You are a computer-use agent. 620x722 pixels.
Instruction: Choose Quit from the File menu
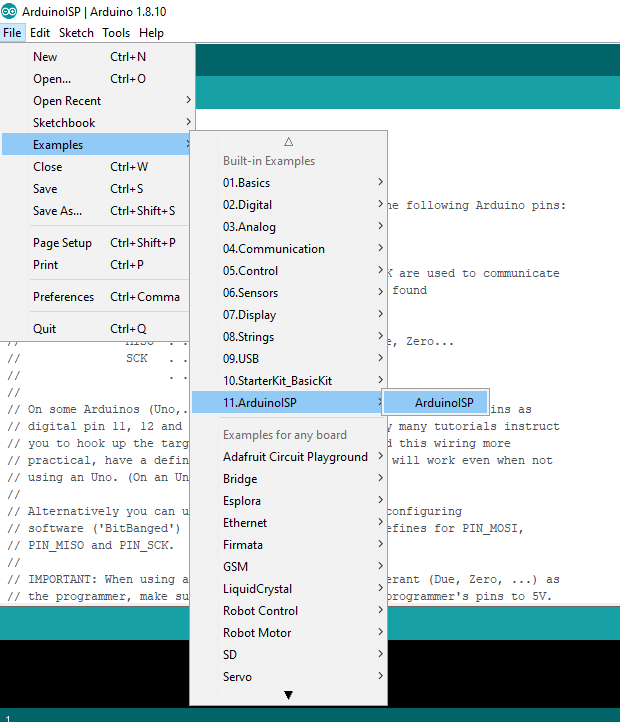click(96, 329)
